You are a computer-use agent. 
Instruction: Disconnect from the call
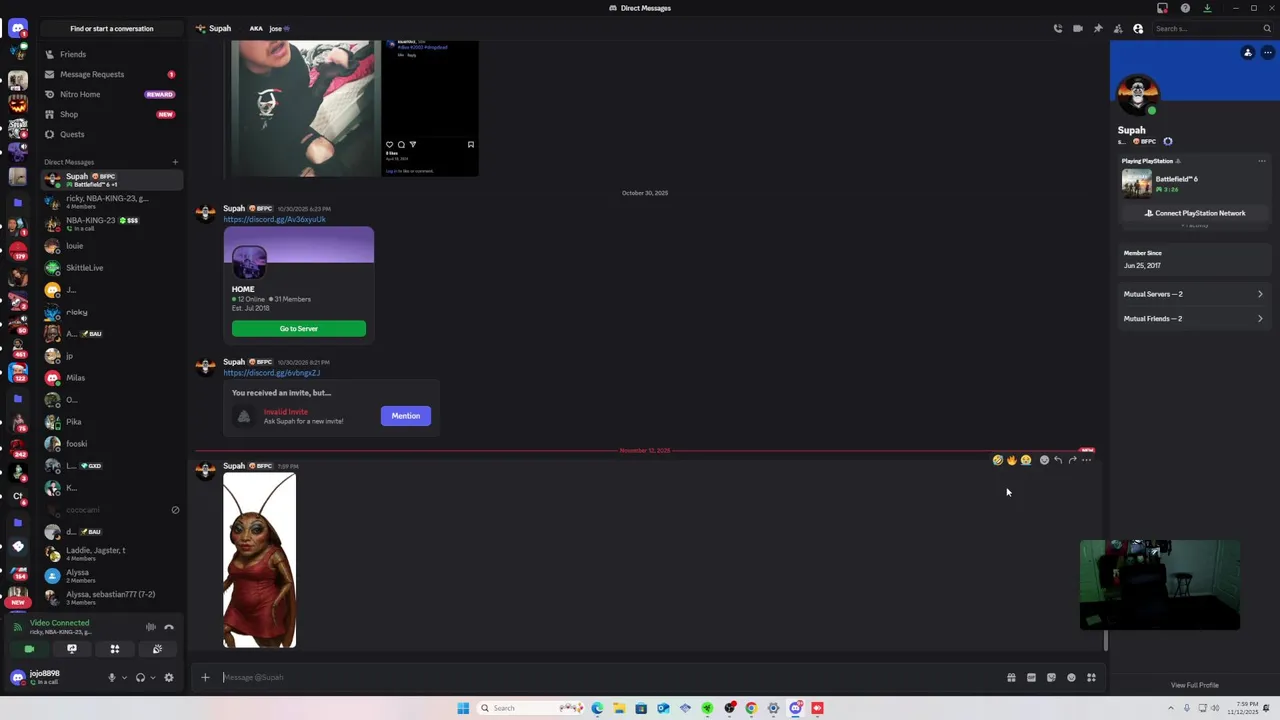[x=169, y=627]
